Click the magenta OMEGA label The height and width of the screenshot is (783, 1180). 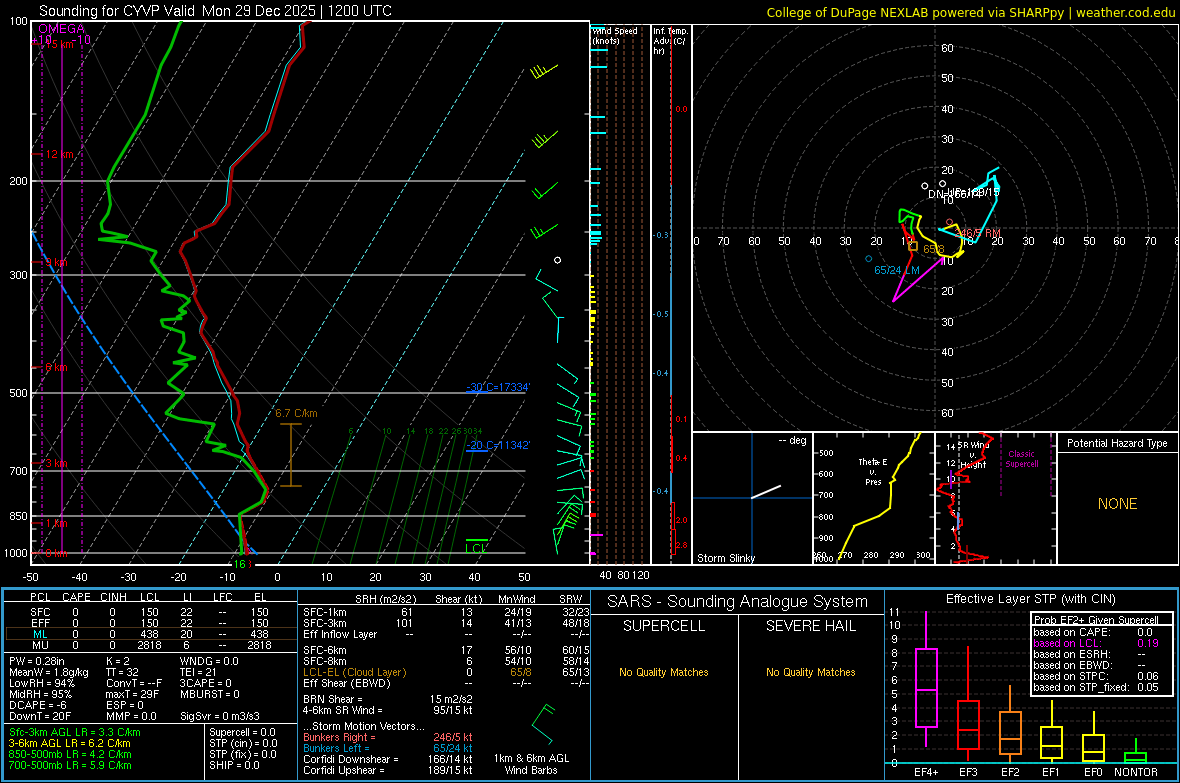point(61,29)
